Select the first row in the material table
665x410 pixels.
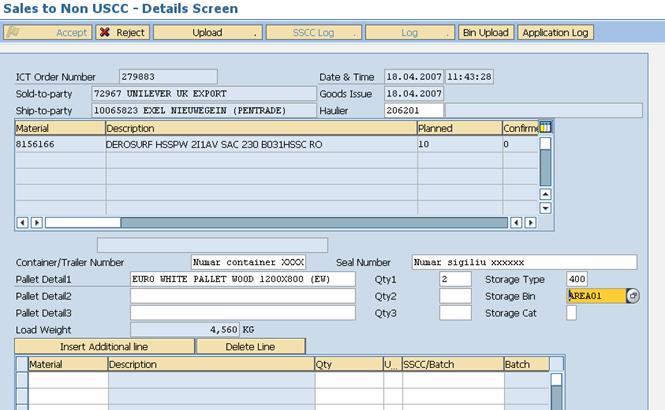click(59, 145)
